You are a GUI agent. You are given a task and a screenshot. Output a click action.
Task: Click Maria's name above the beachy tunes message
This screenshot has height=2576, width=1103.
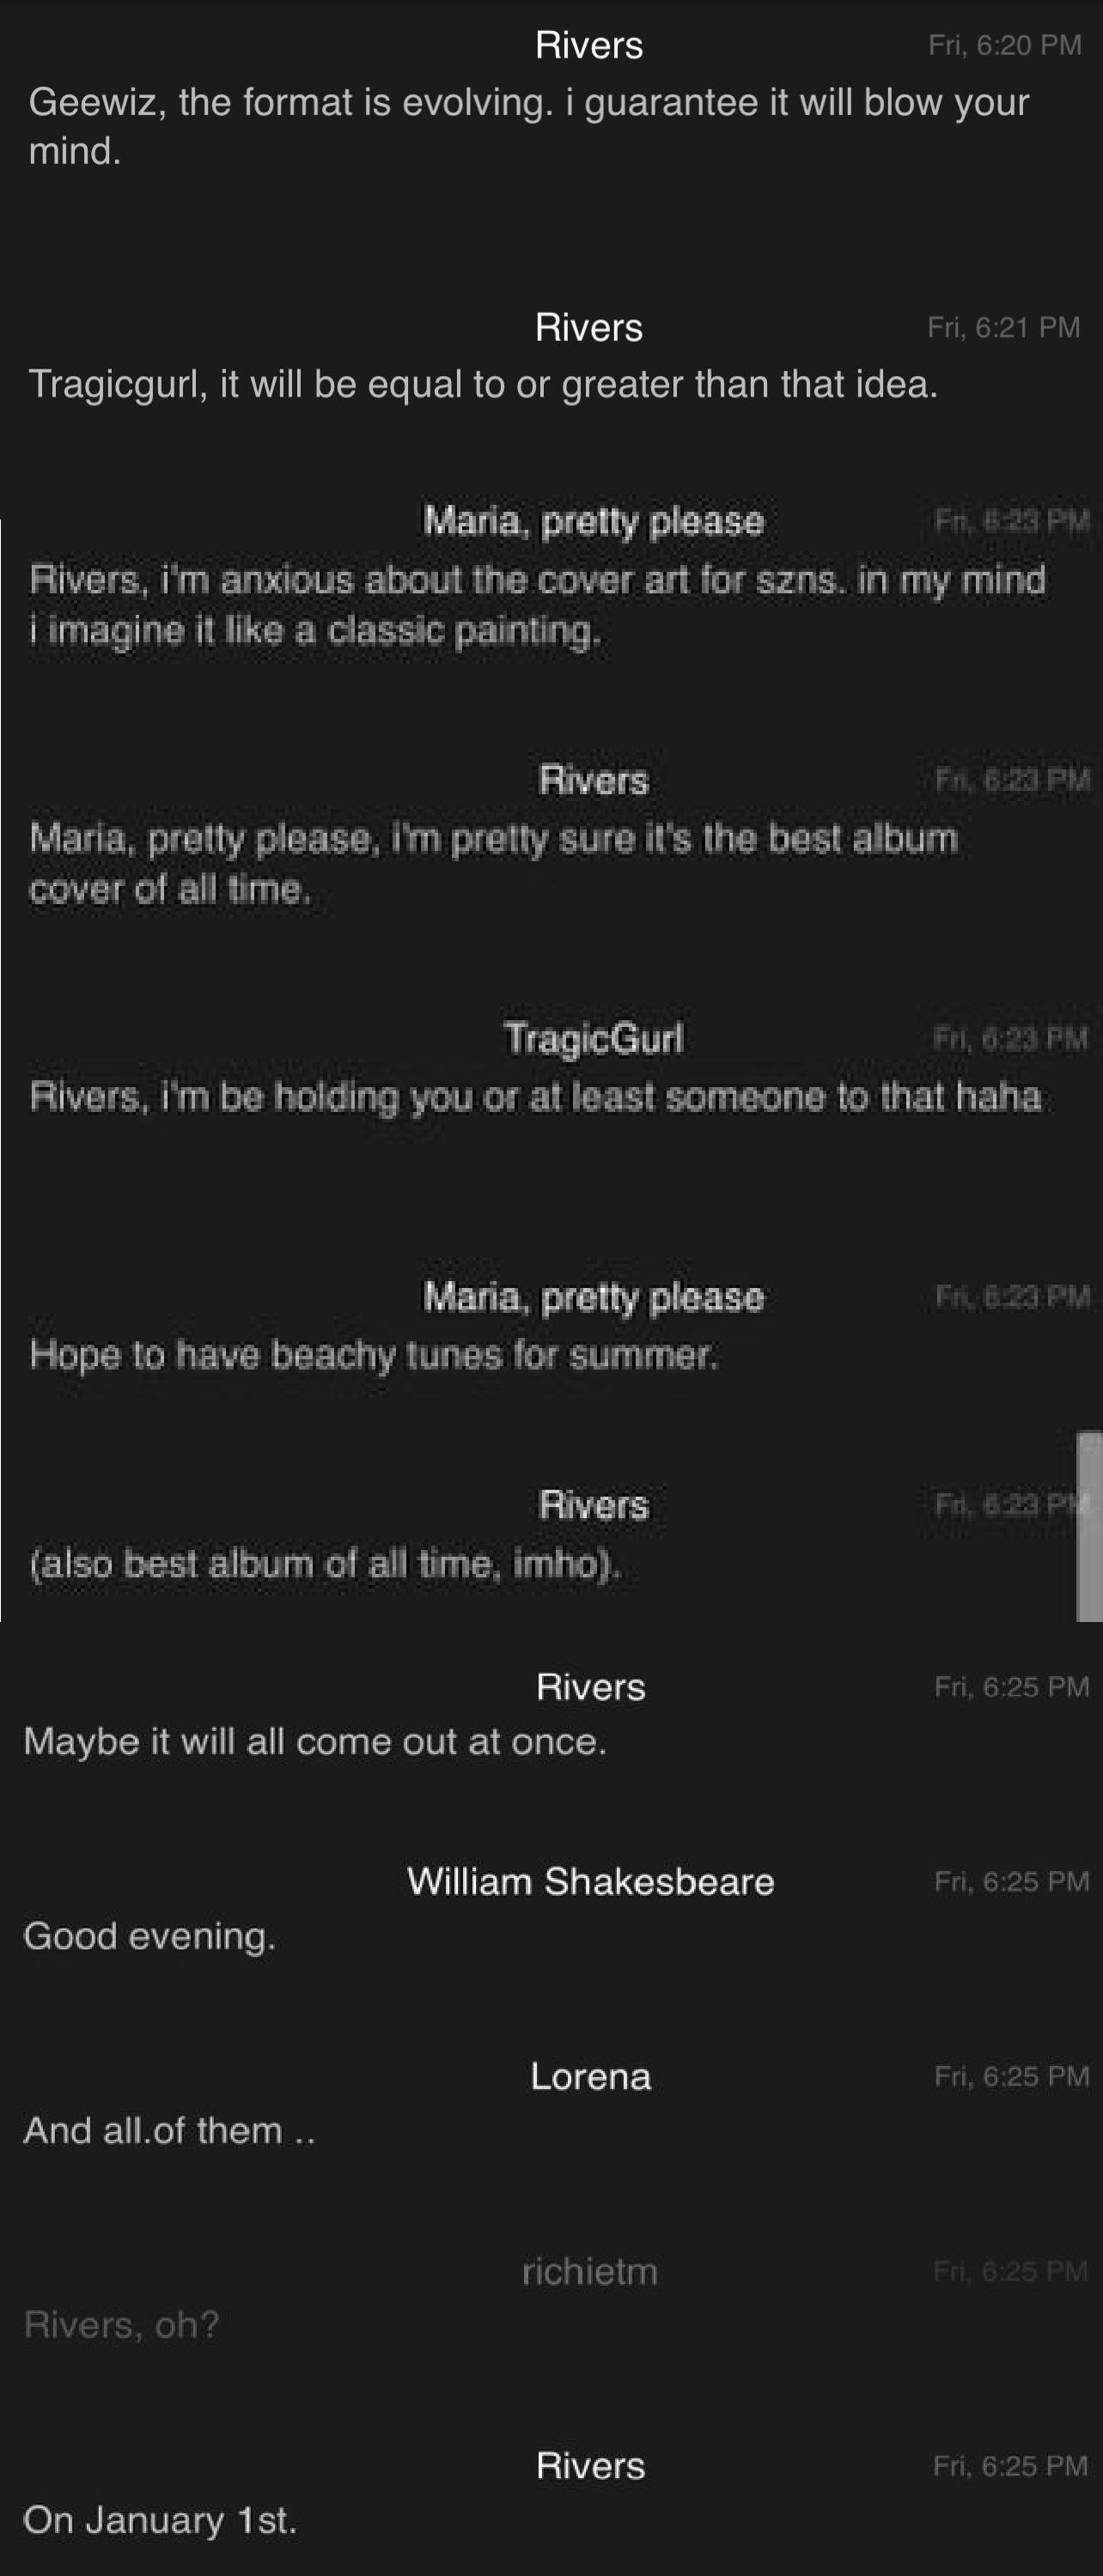click(x=594, y=1297)
